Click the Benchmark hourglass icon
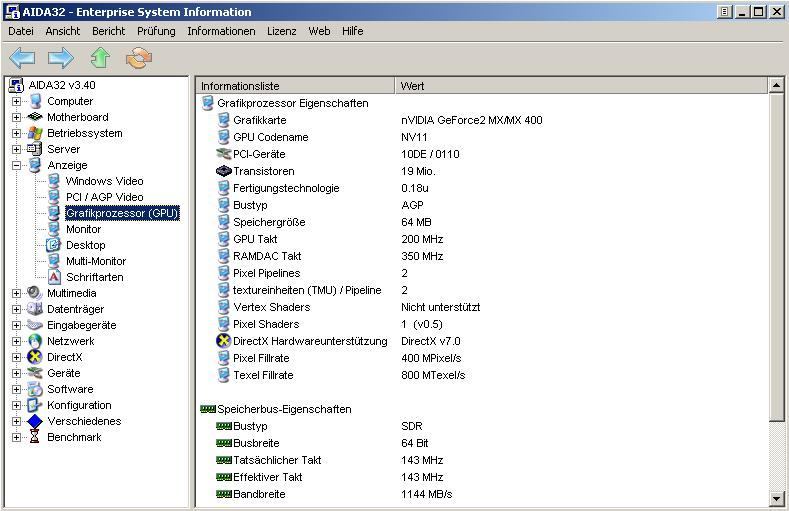 point(34,437)
